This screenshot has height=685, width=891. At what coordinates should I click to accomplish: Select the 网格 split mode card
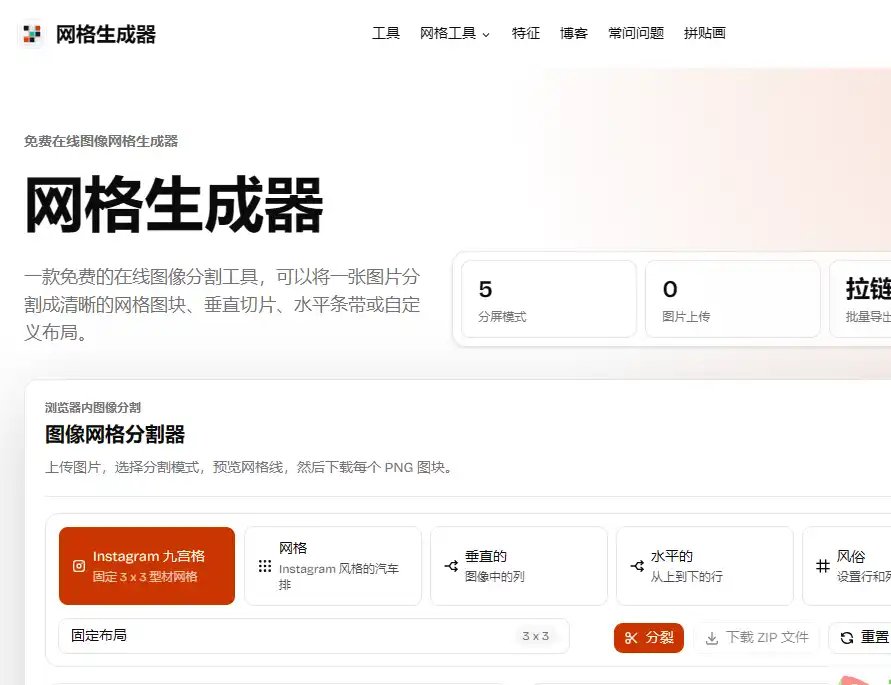point(333,566)
